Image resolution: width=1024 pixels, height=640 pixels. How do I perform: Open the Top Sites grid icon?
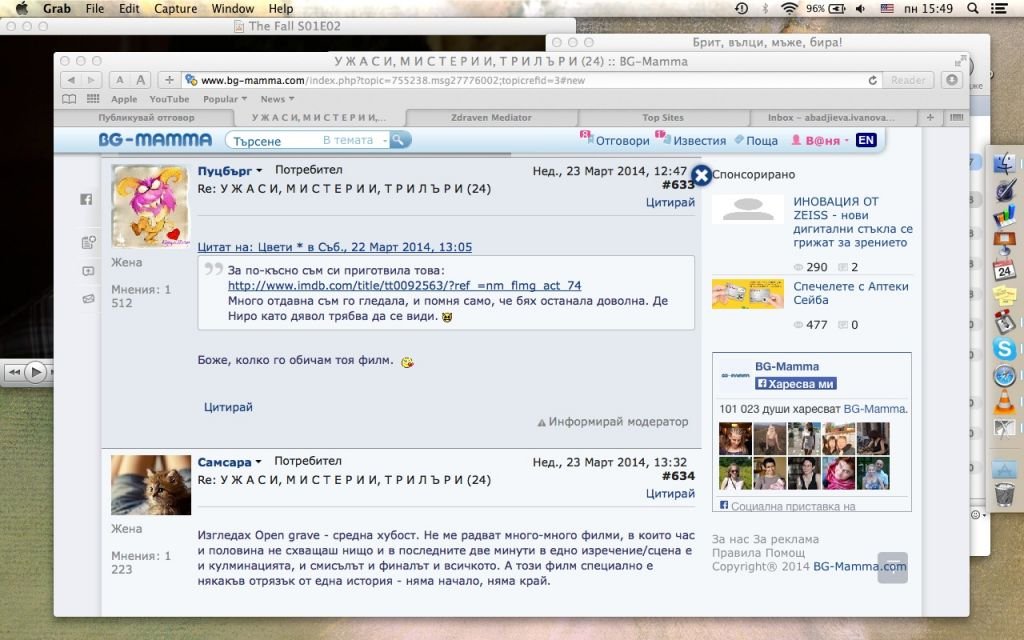pos(93,99)
